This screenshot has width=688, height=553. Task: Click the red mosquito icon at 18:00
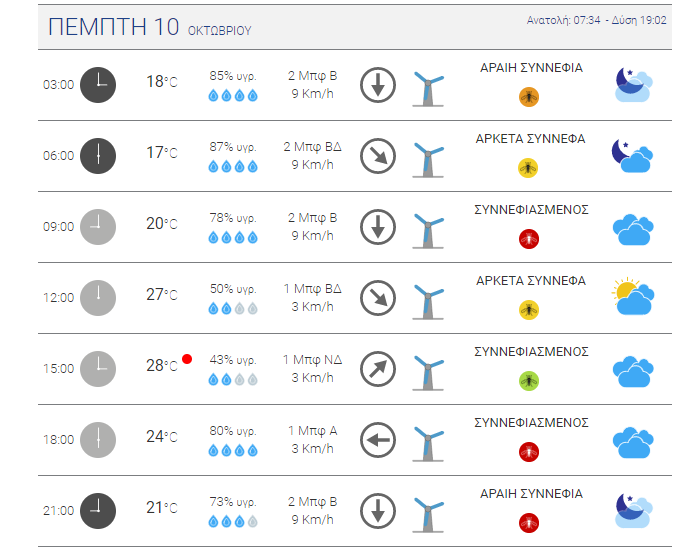pos(529,452)
